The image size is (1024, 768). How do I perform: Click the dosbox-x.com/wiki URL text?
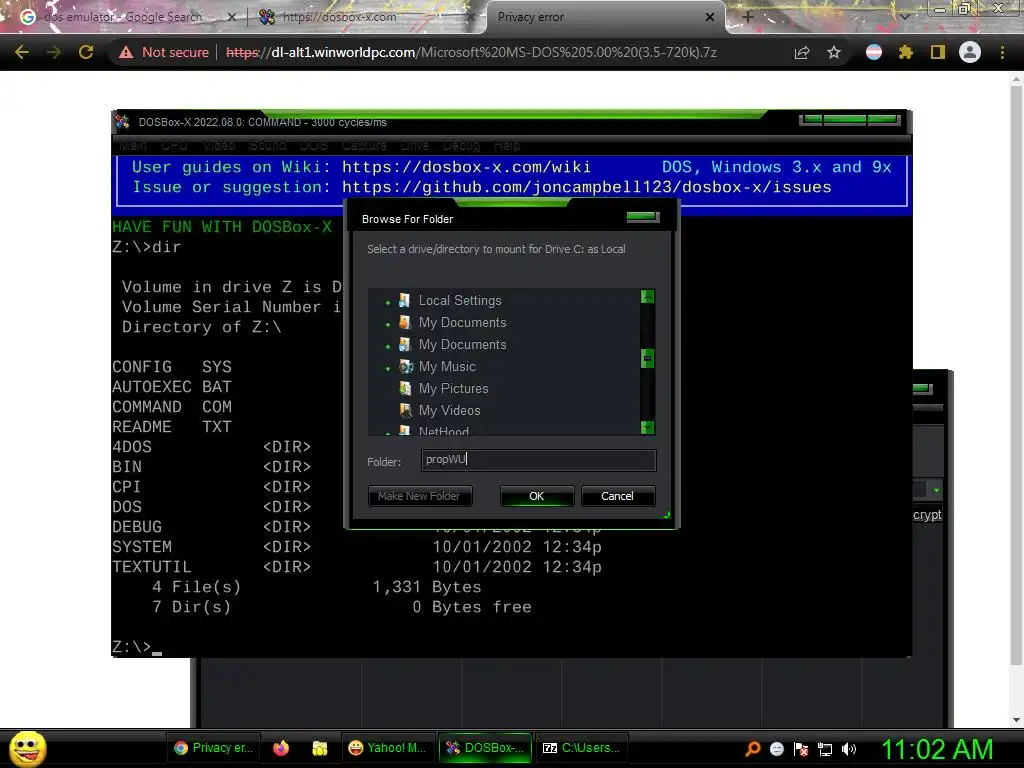466,167
